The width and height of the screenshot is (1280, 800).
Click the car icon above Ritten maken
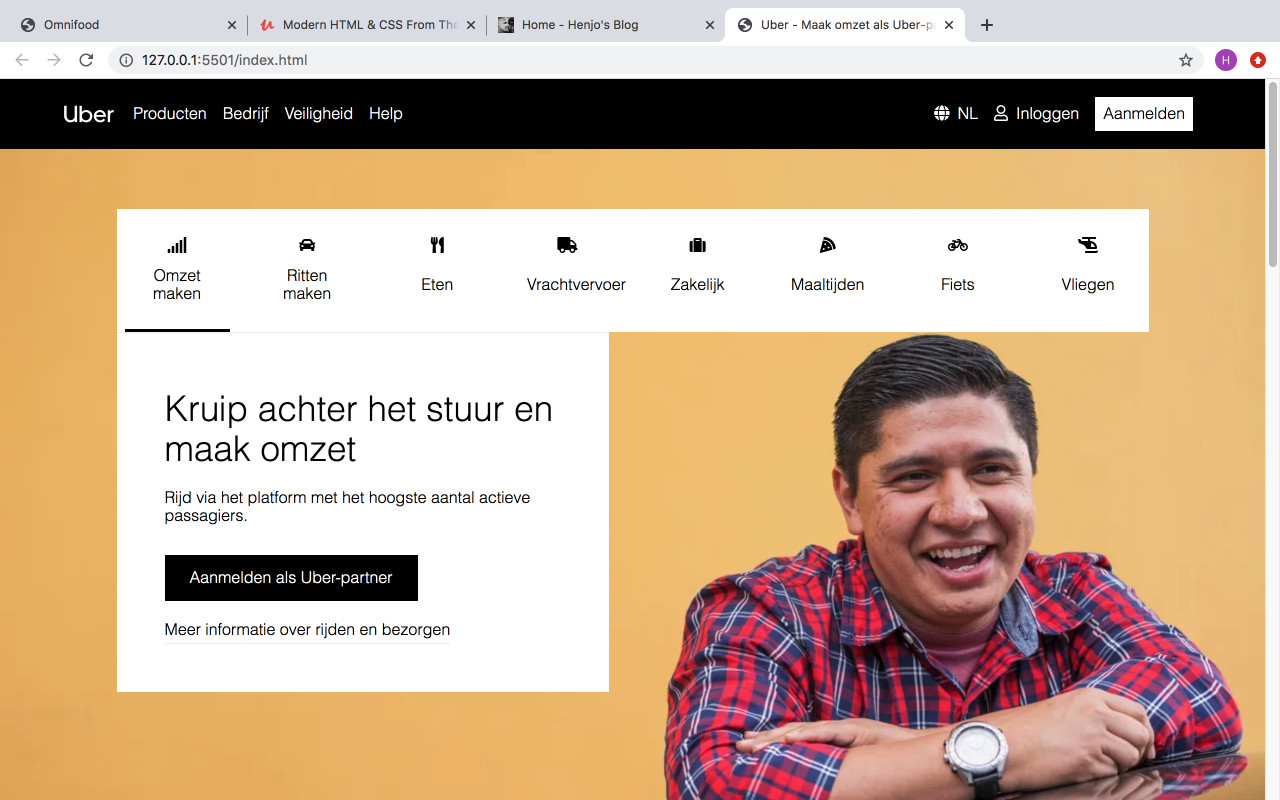(307, 245)
